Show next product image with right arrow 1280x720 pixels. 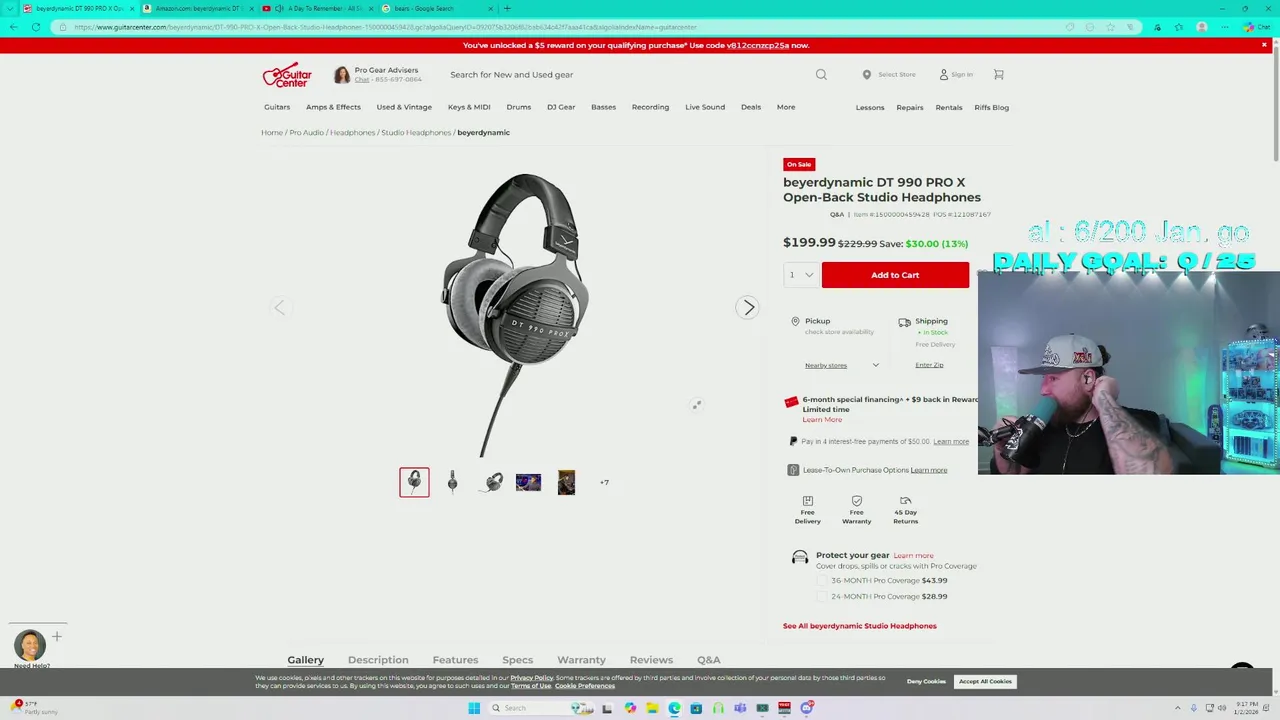(748, 307)
